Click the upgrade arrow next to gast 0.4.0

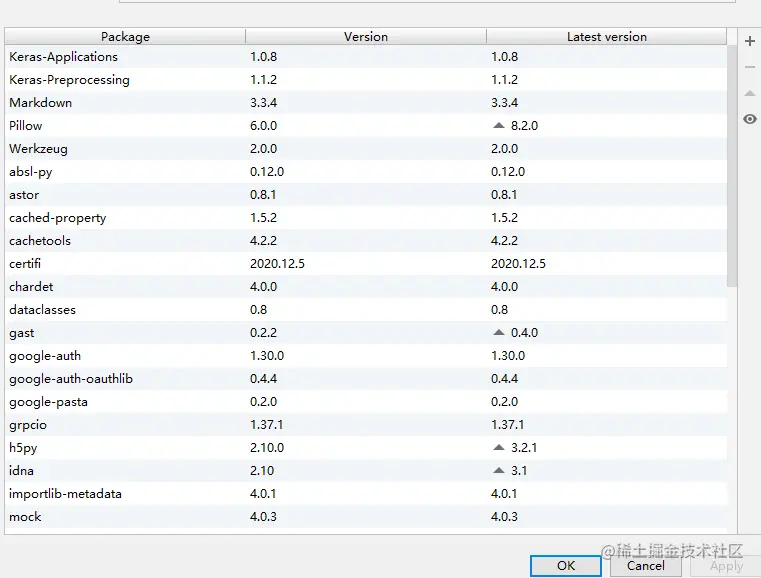point(498,332)
